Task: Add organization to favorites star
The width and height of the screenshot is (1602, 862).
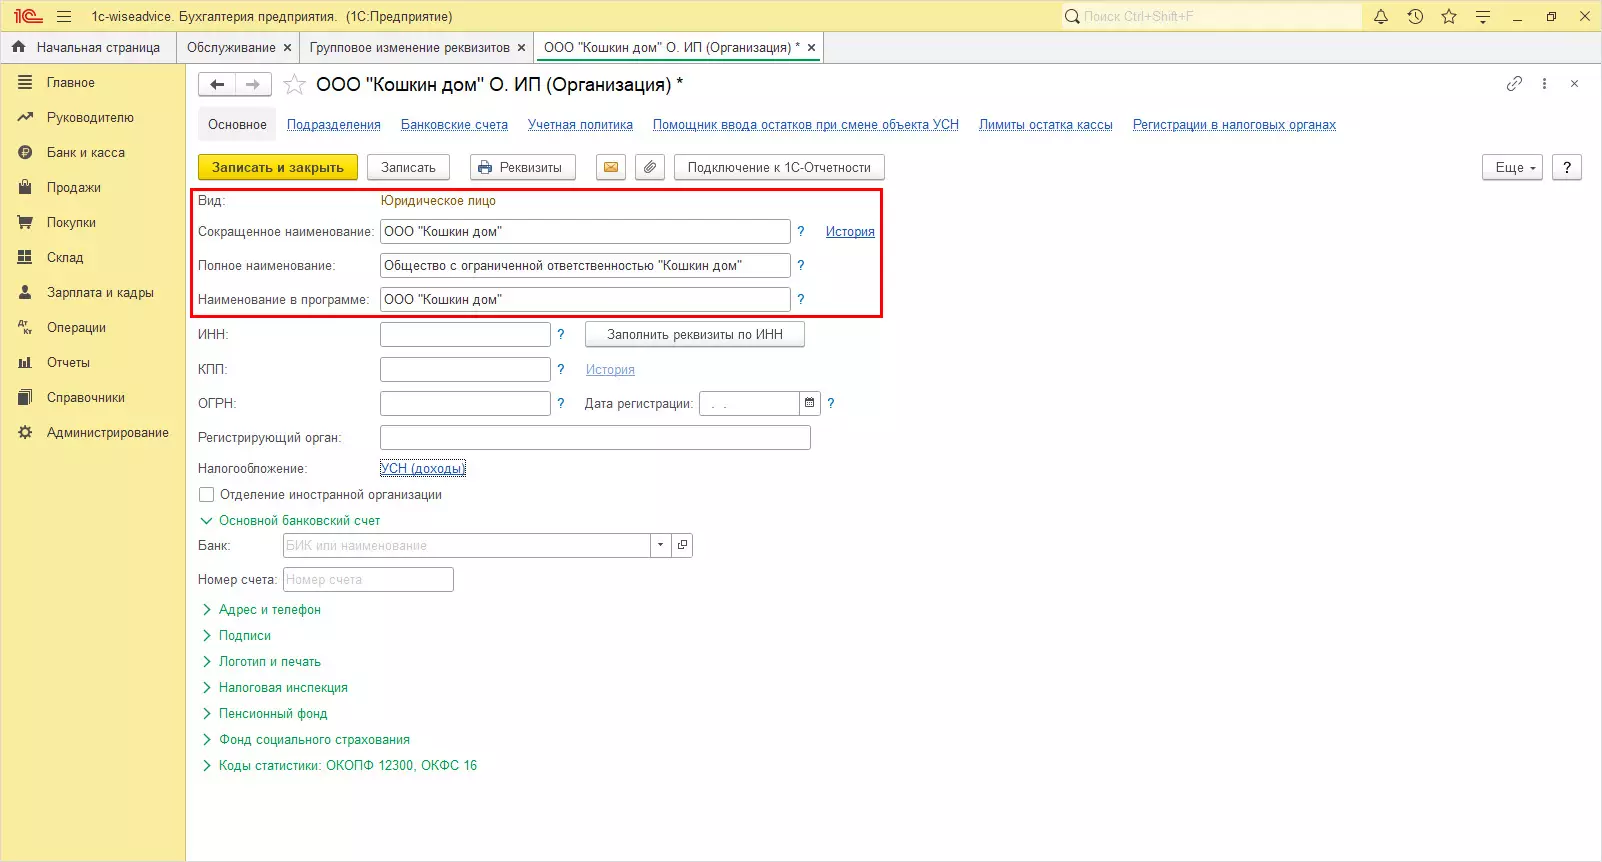Action: point(294,85)
